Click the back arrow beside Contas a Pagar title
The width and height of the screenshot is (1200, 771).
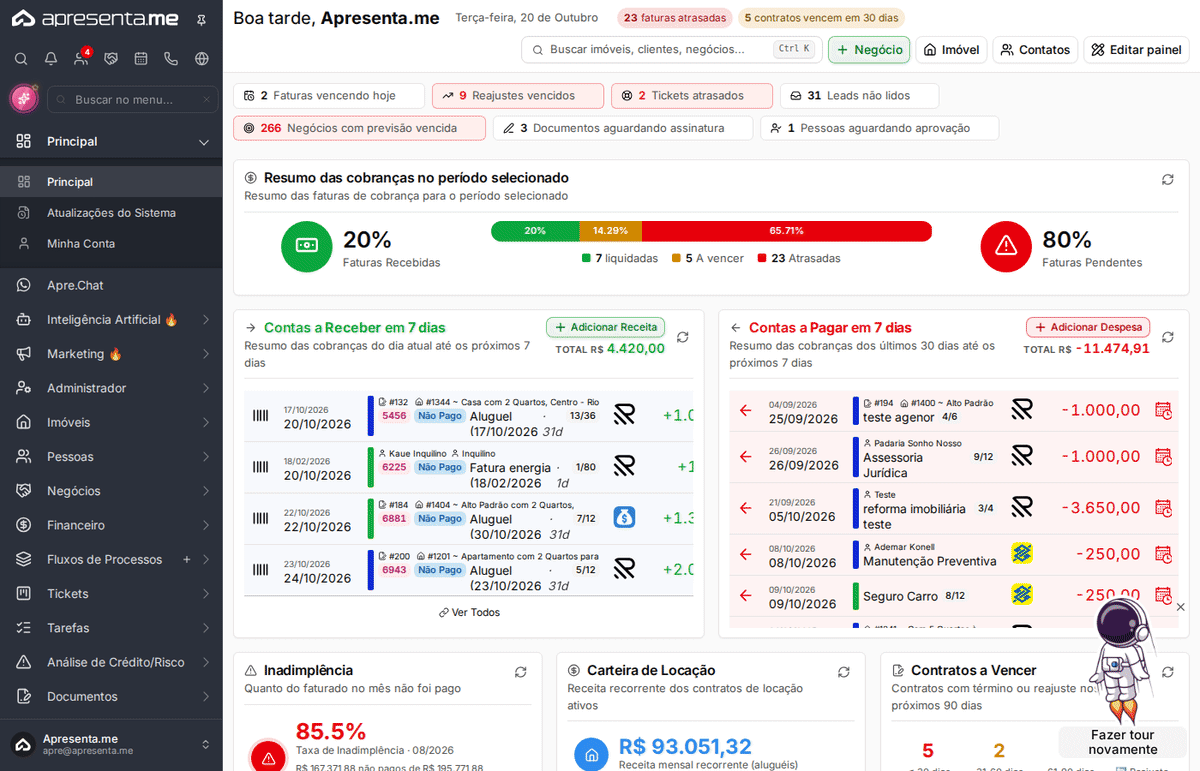tap(736, 327)
